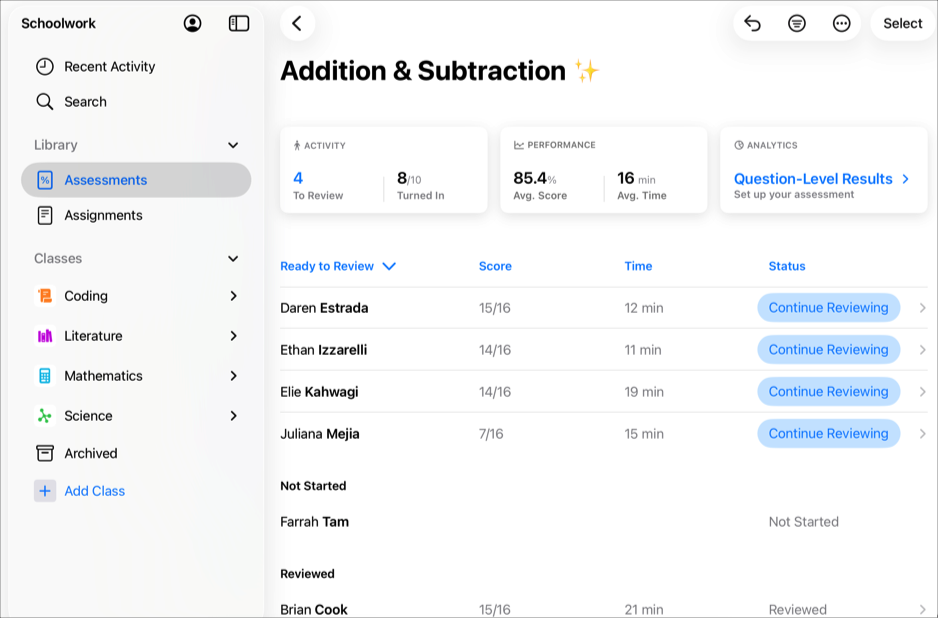The image size is (938, 618).
Task: Open the Ready to Review sort dropdown
Action: pos(336,266)
